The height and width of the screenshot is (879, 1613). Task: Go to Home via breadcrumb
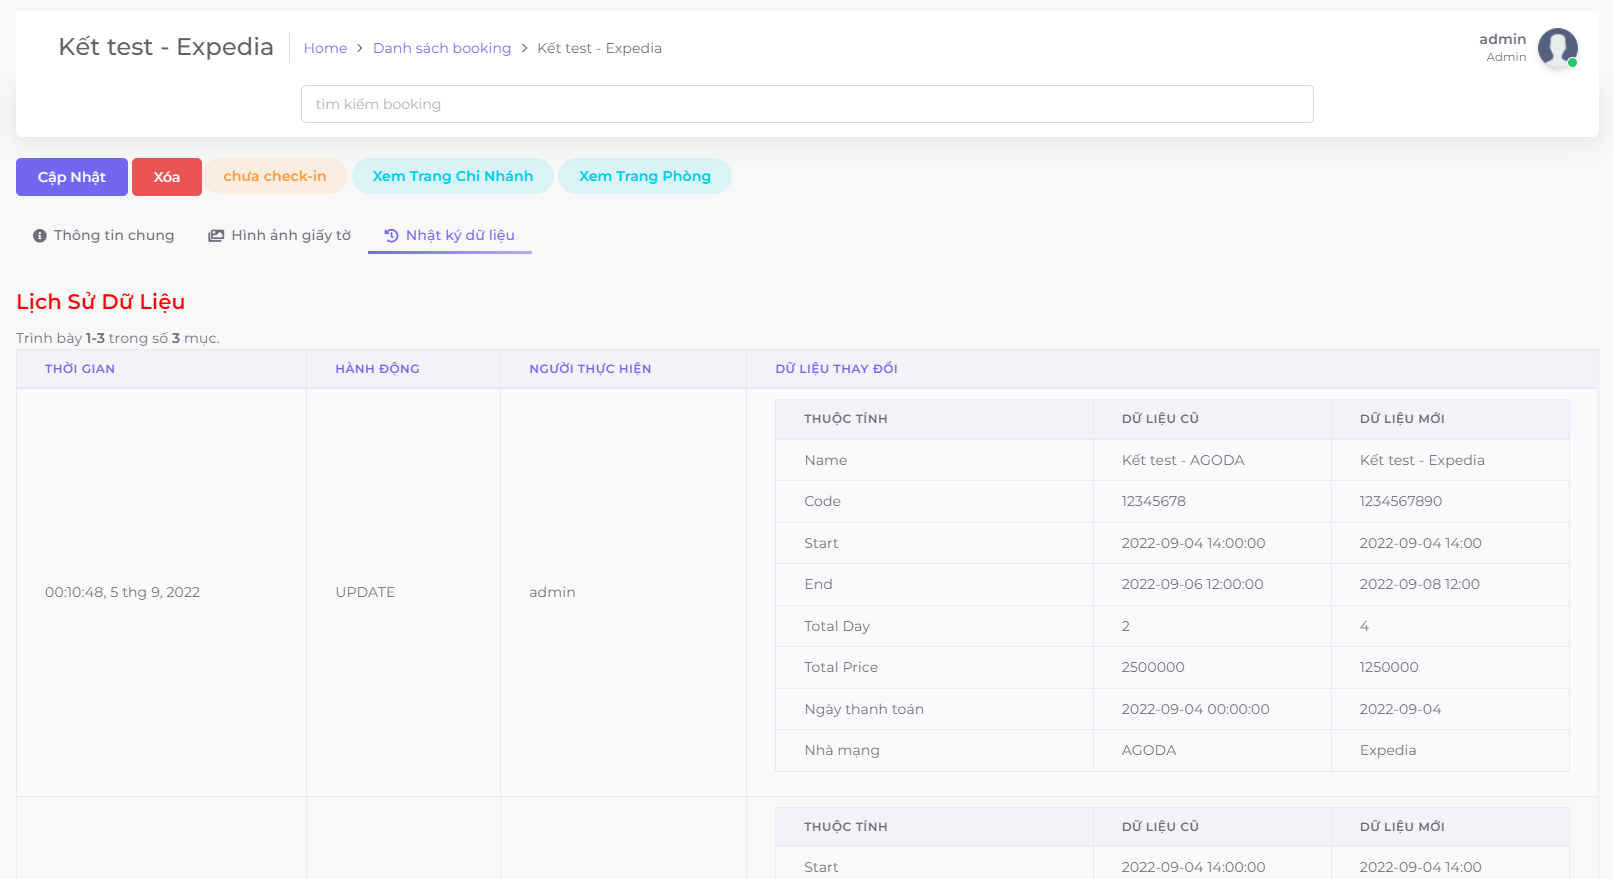pos(325,48)
